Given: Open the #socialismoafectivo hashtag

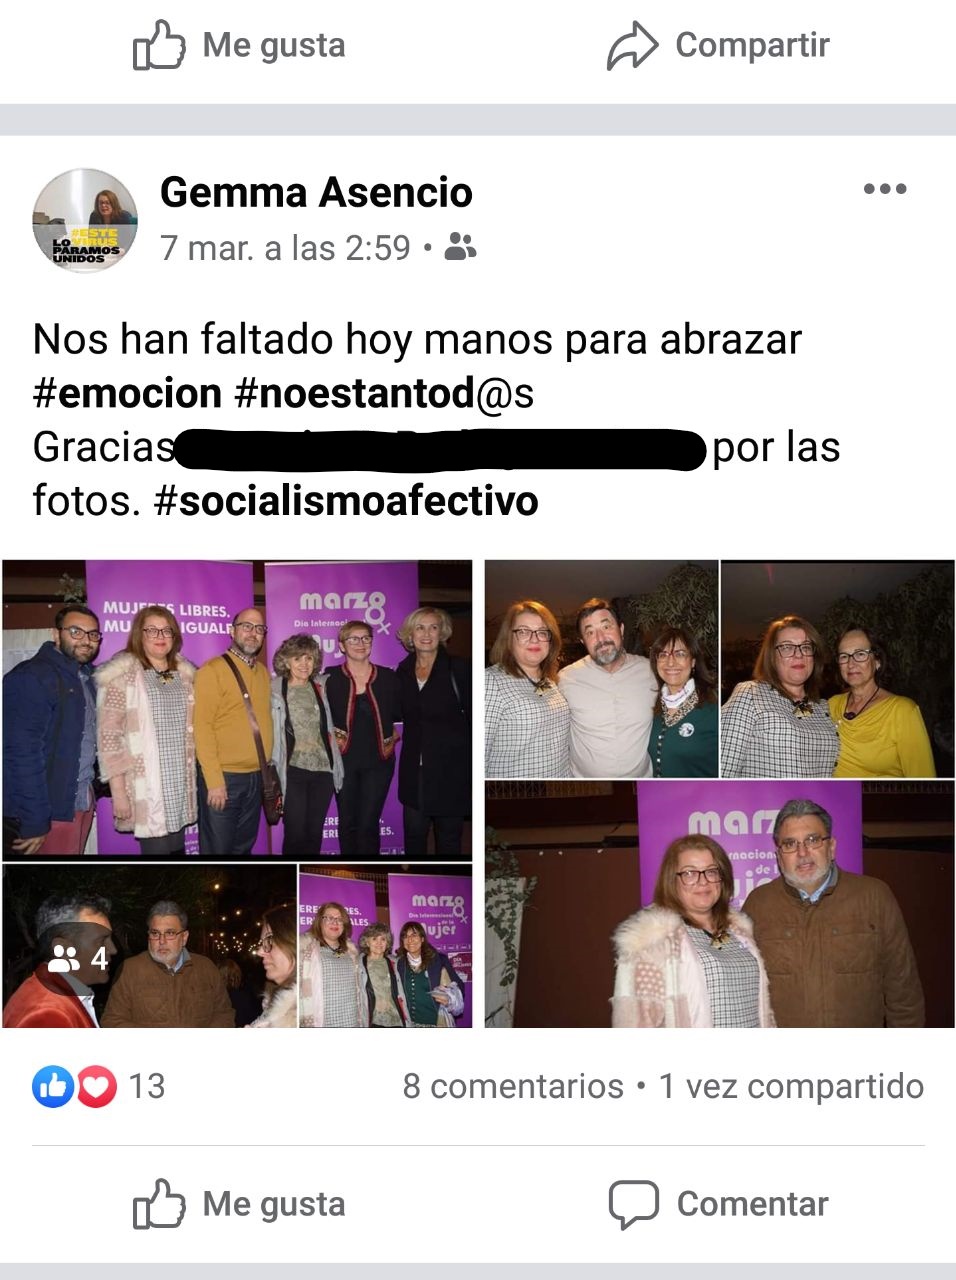Looking at the screenshot, I should point(346,500).
